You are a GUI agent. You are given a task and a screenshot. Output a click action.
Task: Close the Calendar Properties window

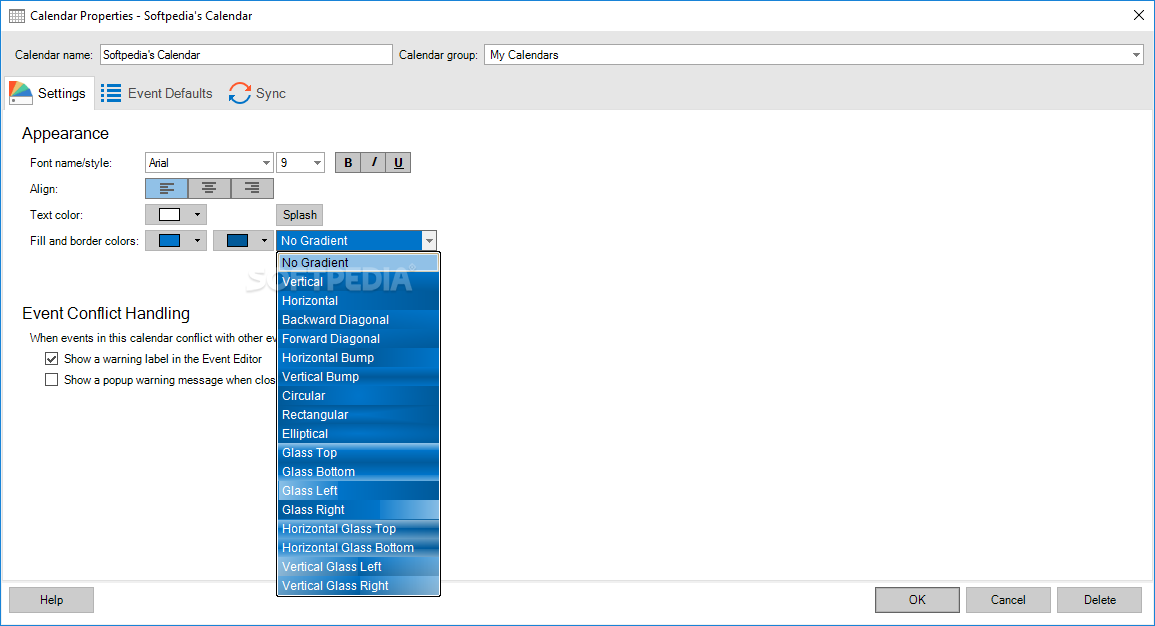tap(1138, 15)
